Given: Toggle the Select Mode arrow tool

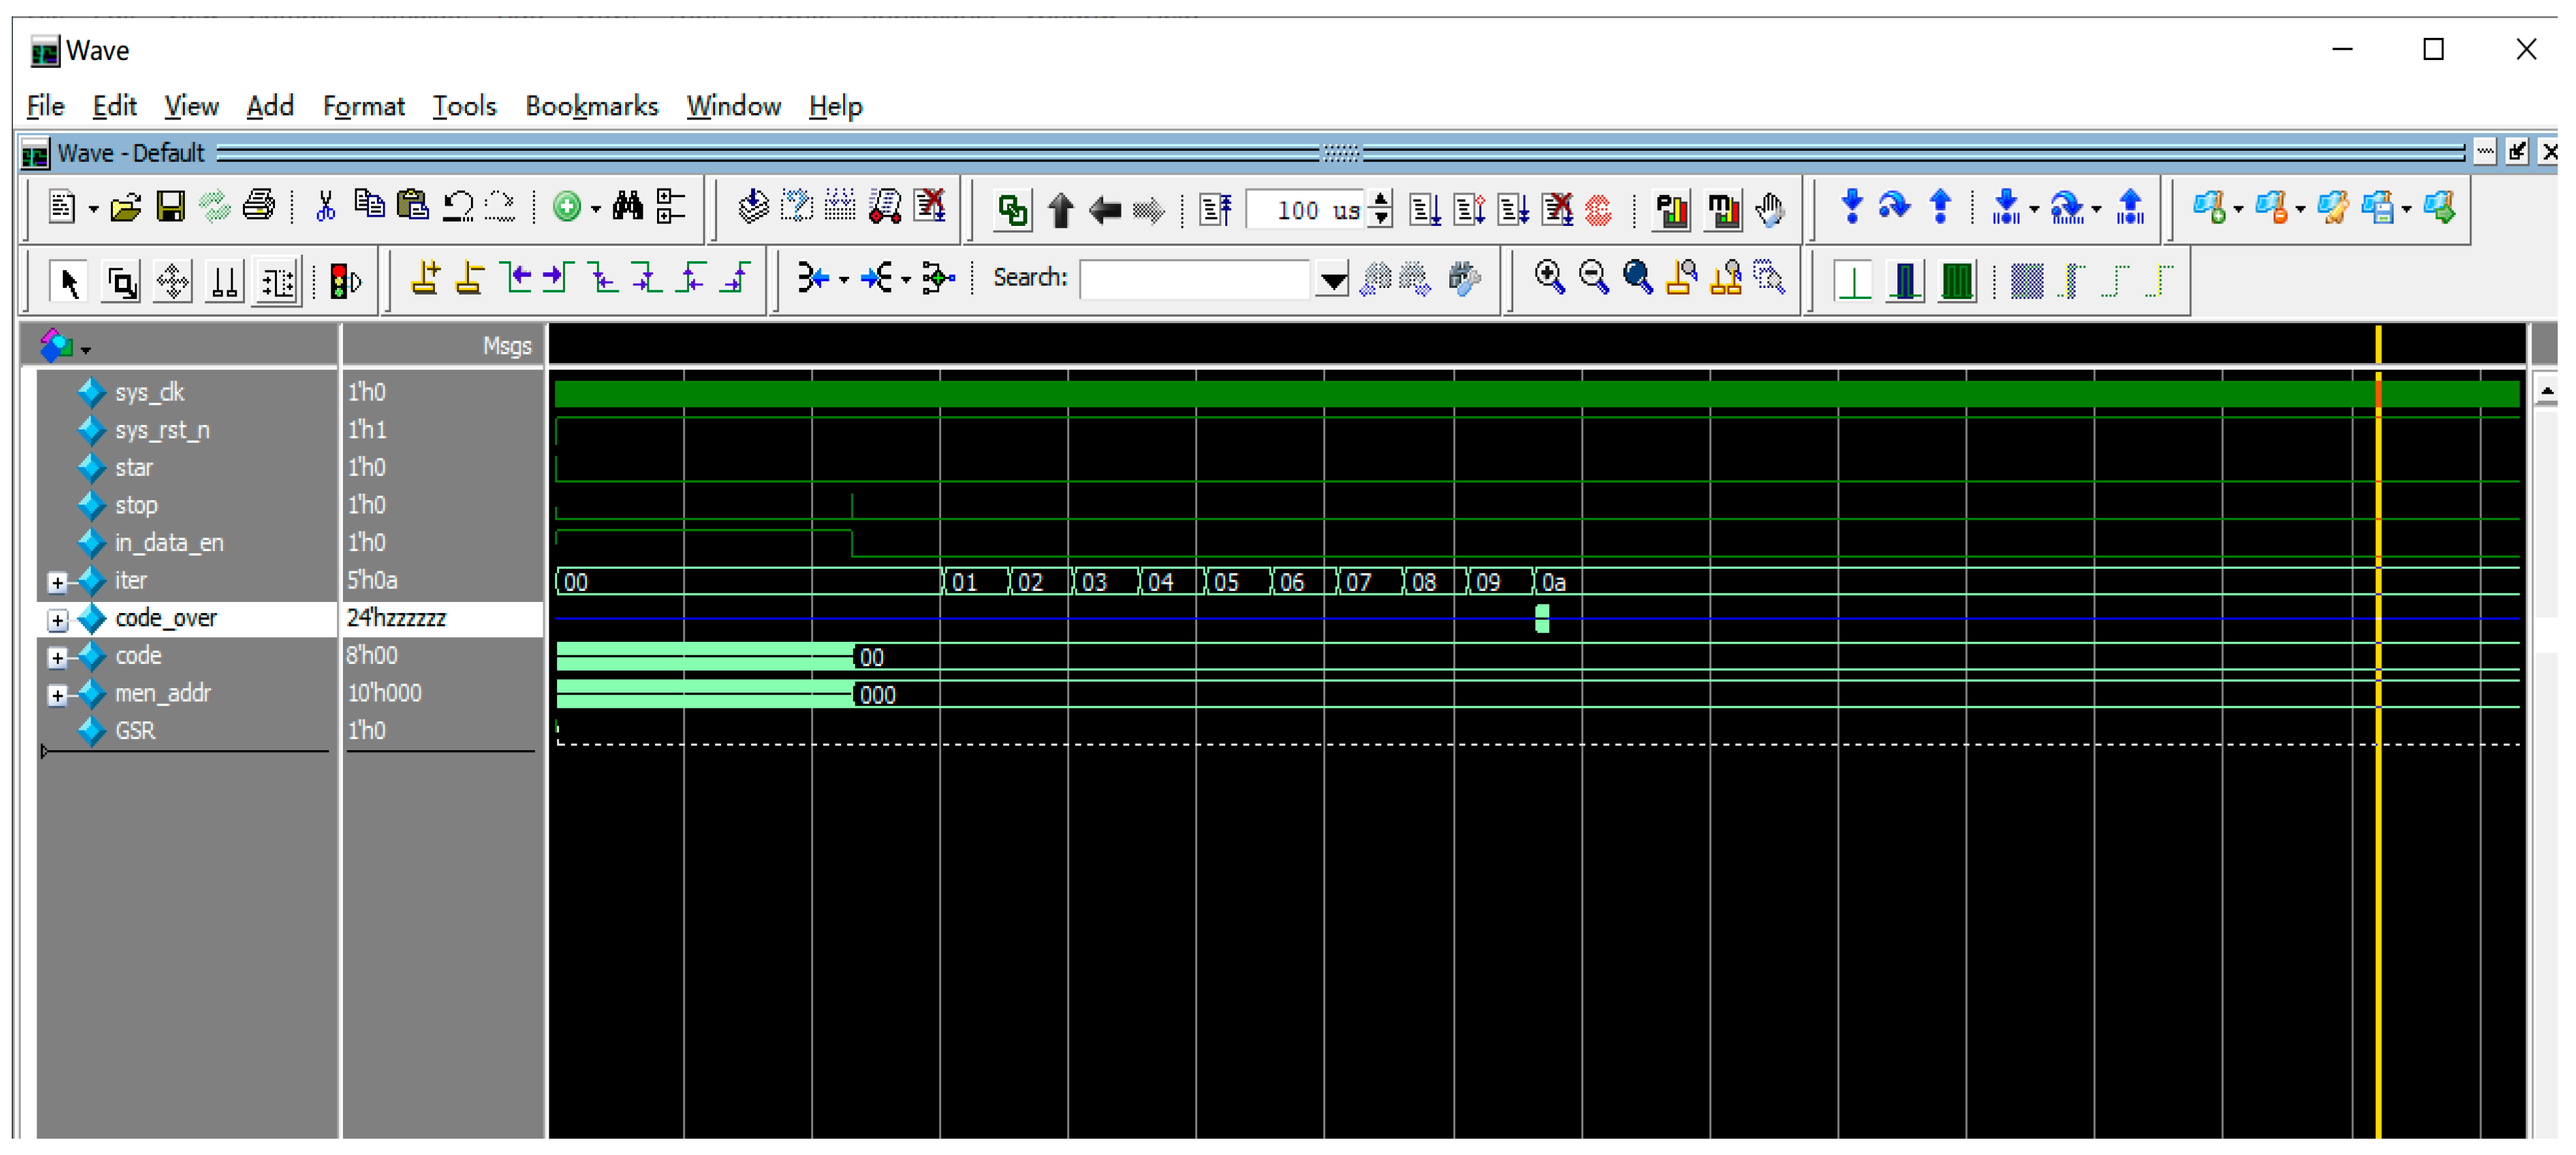Looking at the screenshot, I should point(69,281).
